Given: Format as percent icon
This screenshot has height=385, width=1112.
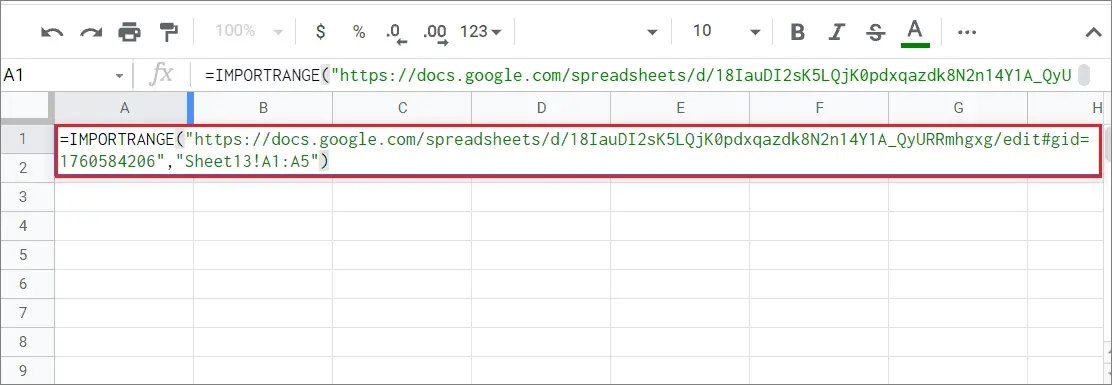Looking at the screenshot, I should tap(360, 32).
